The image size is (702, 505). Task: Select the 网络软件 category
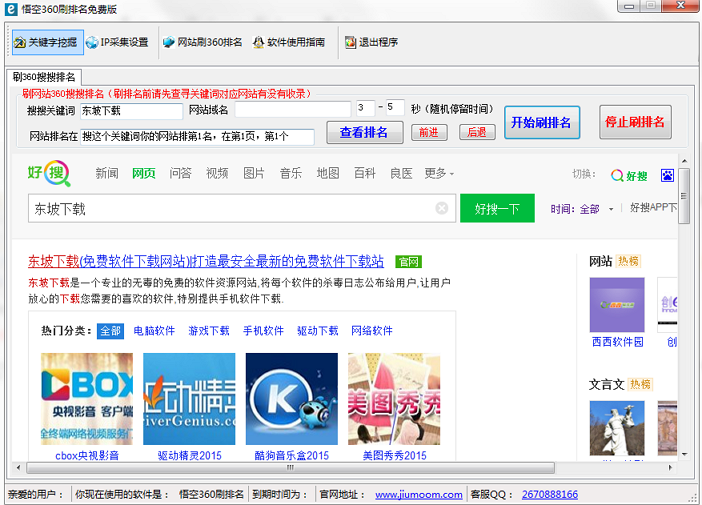[x=372, y=331]
